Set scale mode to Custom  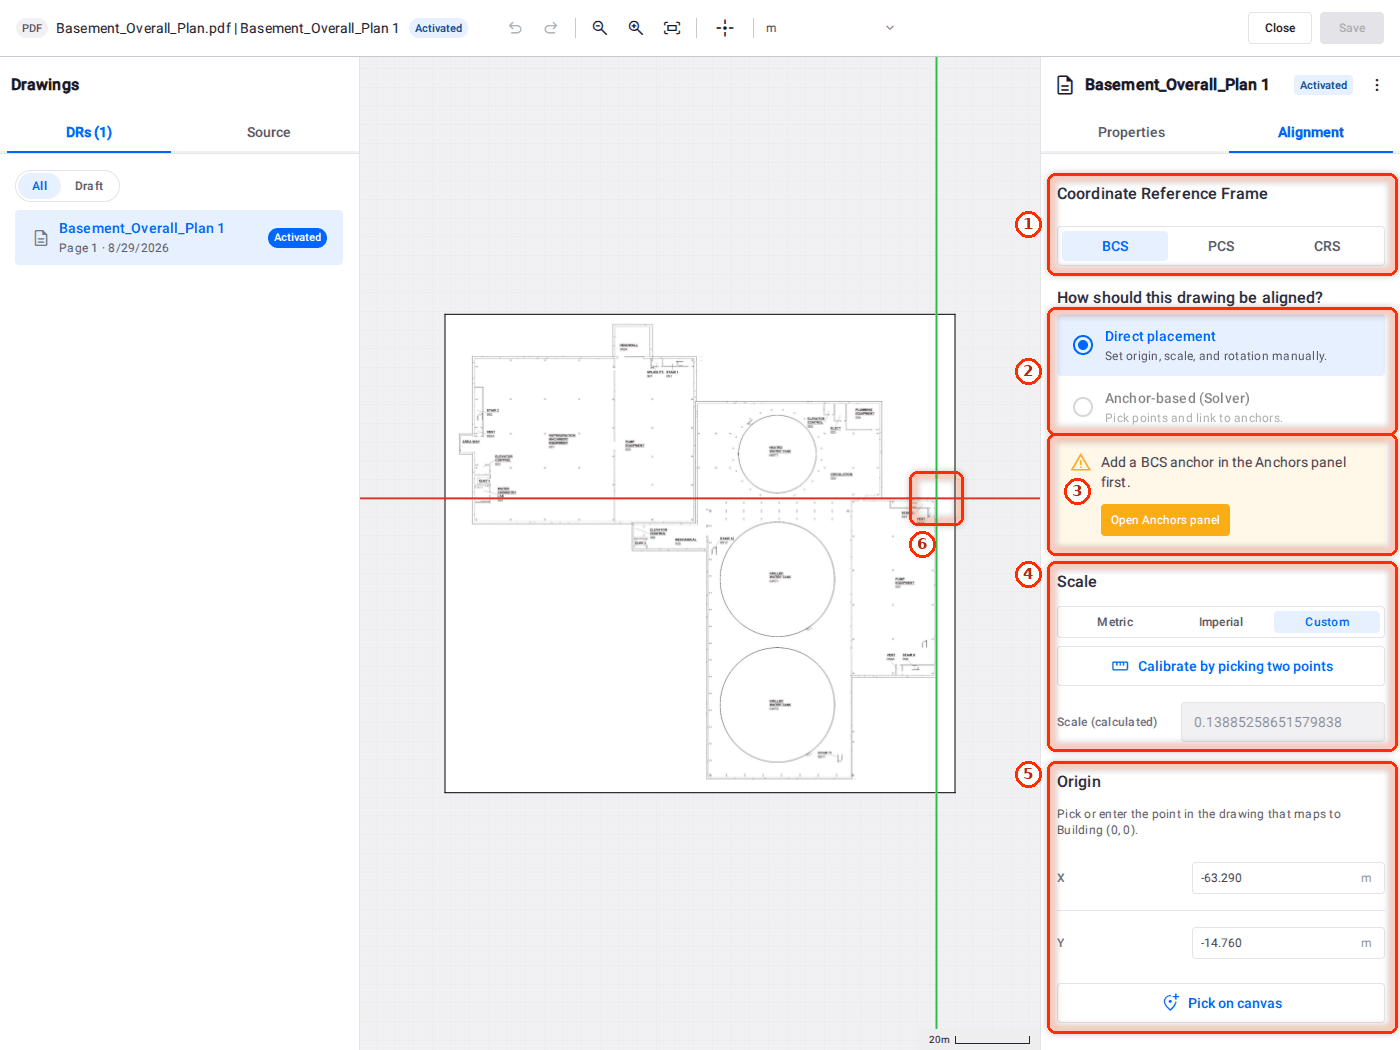tap(1327, 622)
